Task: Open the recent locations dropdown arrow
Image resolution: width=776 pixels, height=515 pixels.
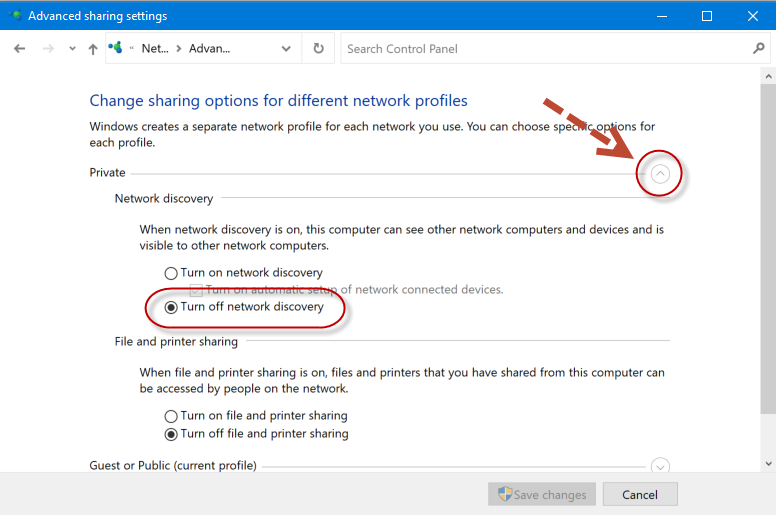Action: [72, 48]
